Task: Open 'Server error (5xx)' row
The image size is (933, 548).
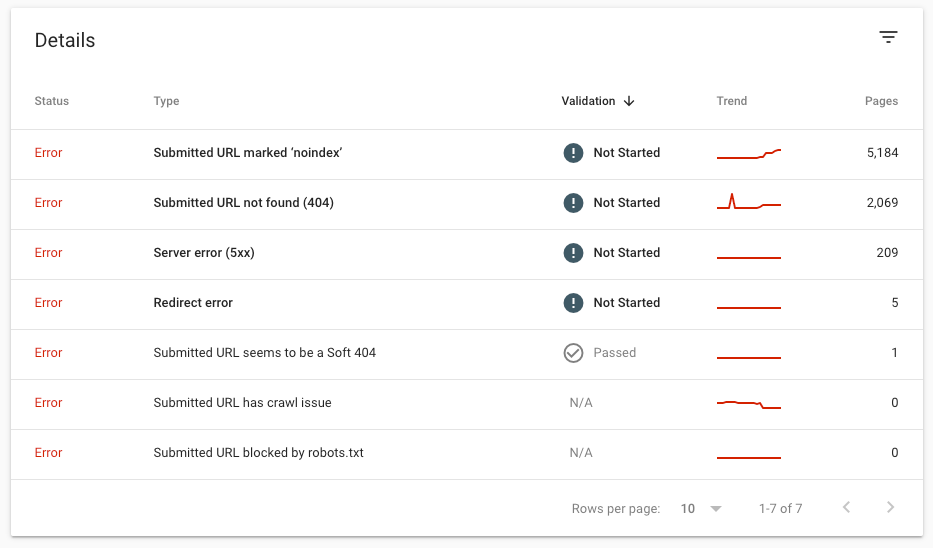Action: pos(204,253)
